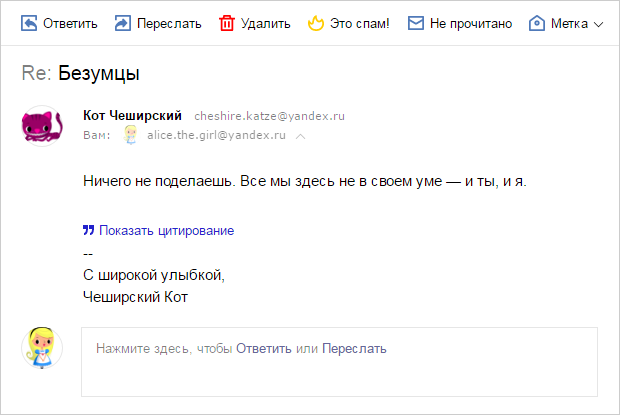Screen dimensions: 620x415
Task: Click the flame spam icon
Action: click(x=316, y=23)
